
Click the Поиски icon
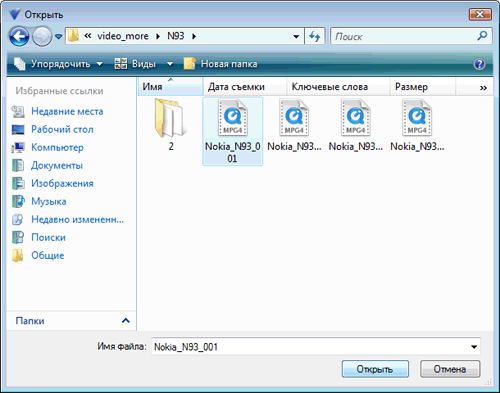[18, 237]
